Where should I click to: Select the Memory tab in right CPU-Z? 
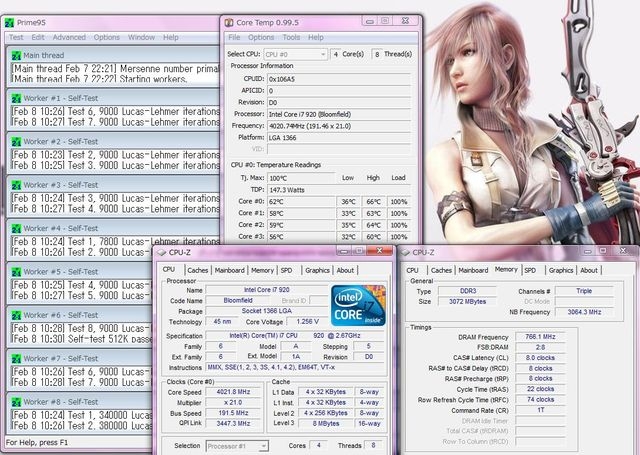(506, 269)
